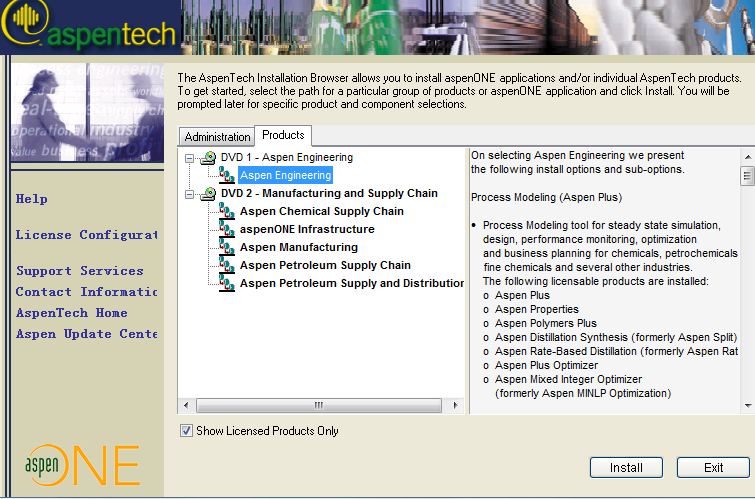
Task: Select aspenONE Infrastructure item
Action: click(307, 229)
